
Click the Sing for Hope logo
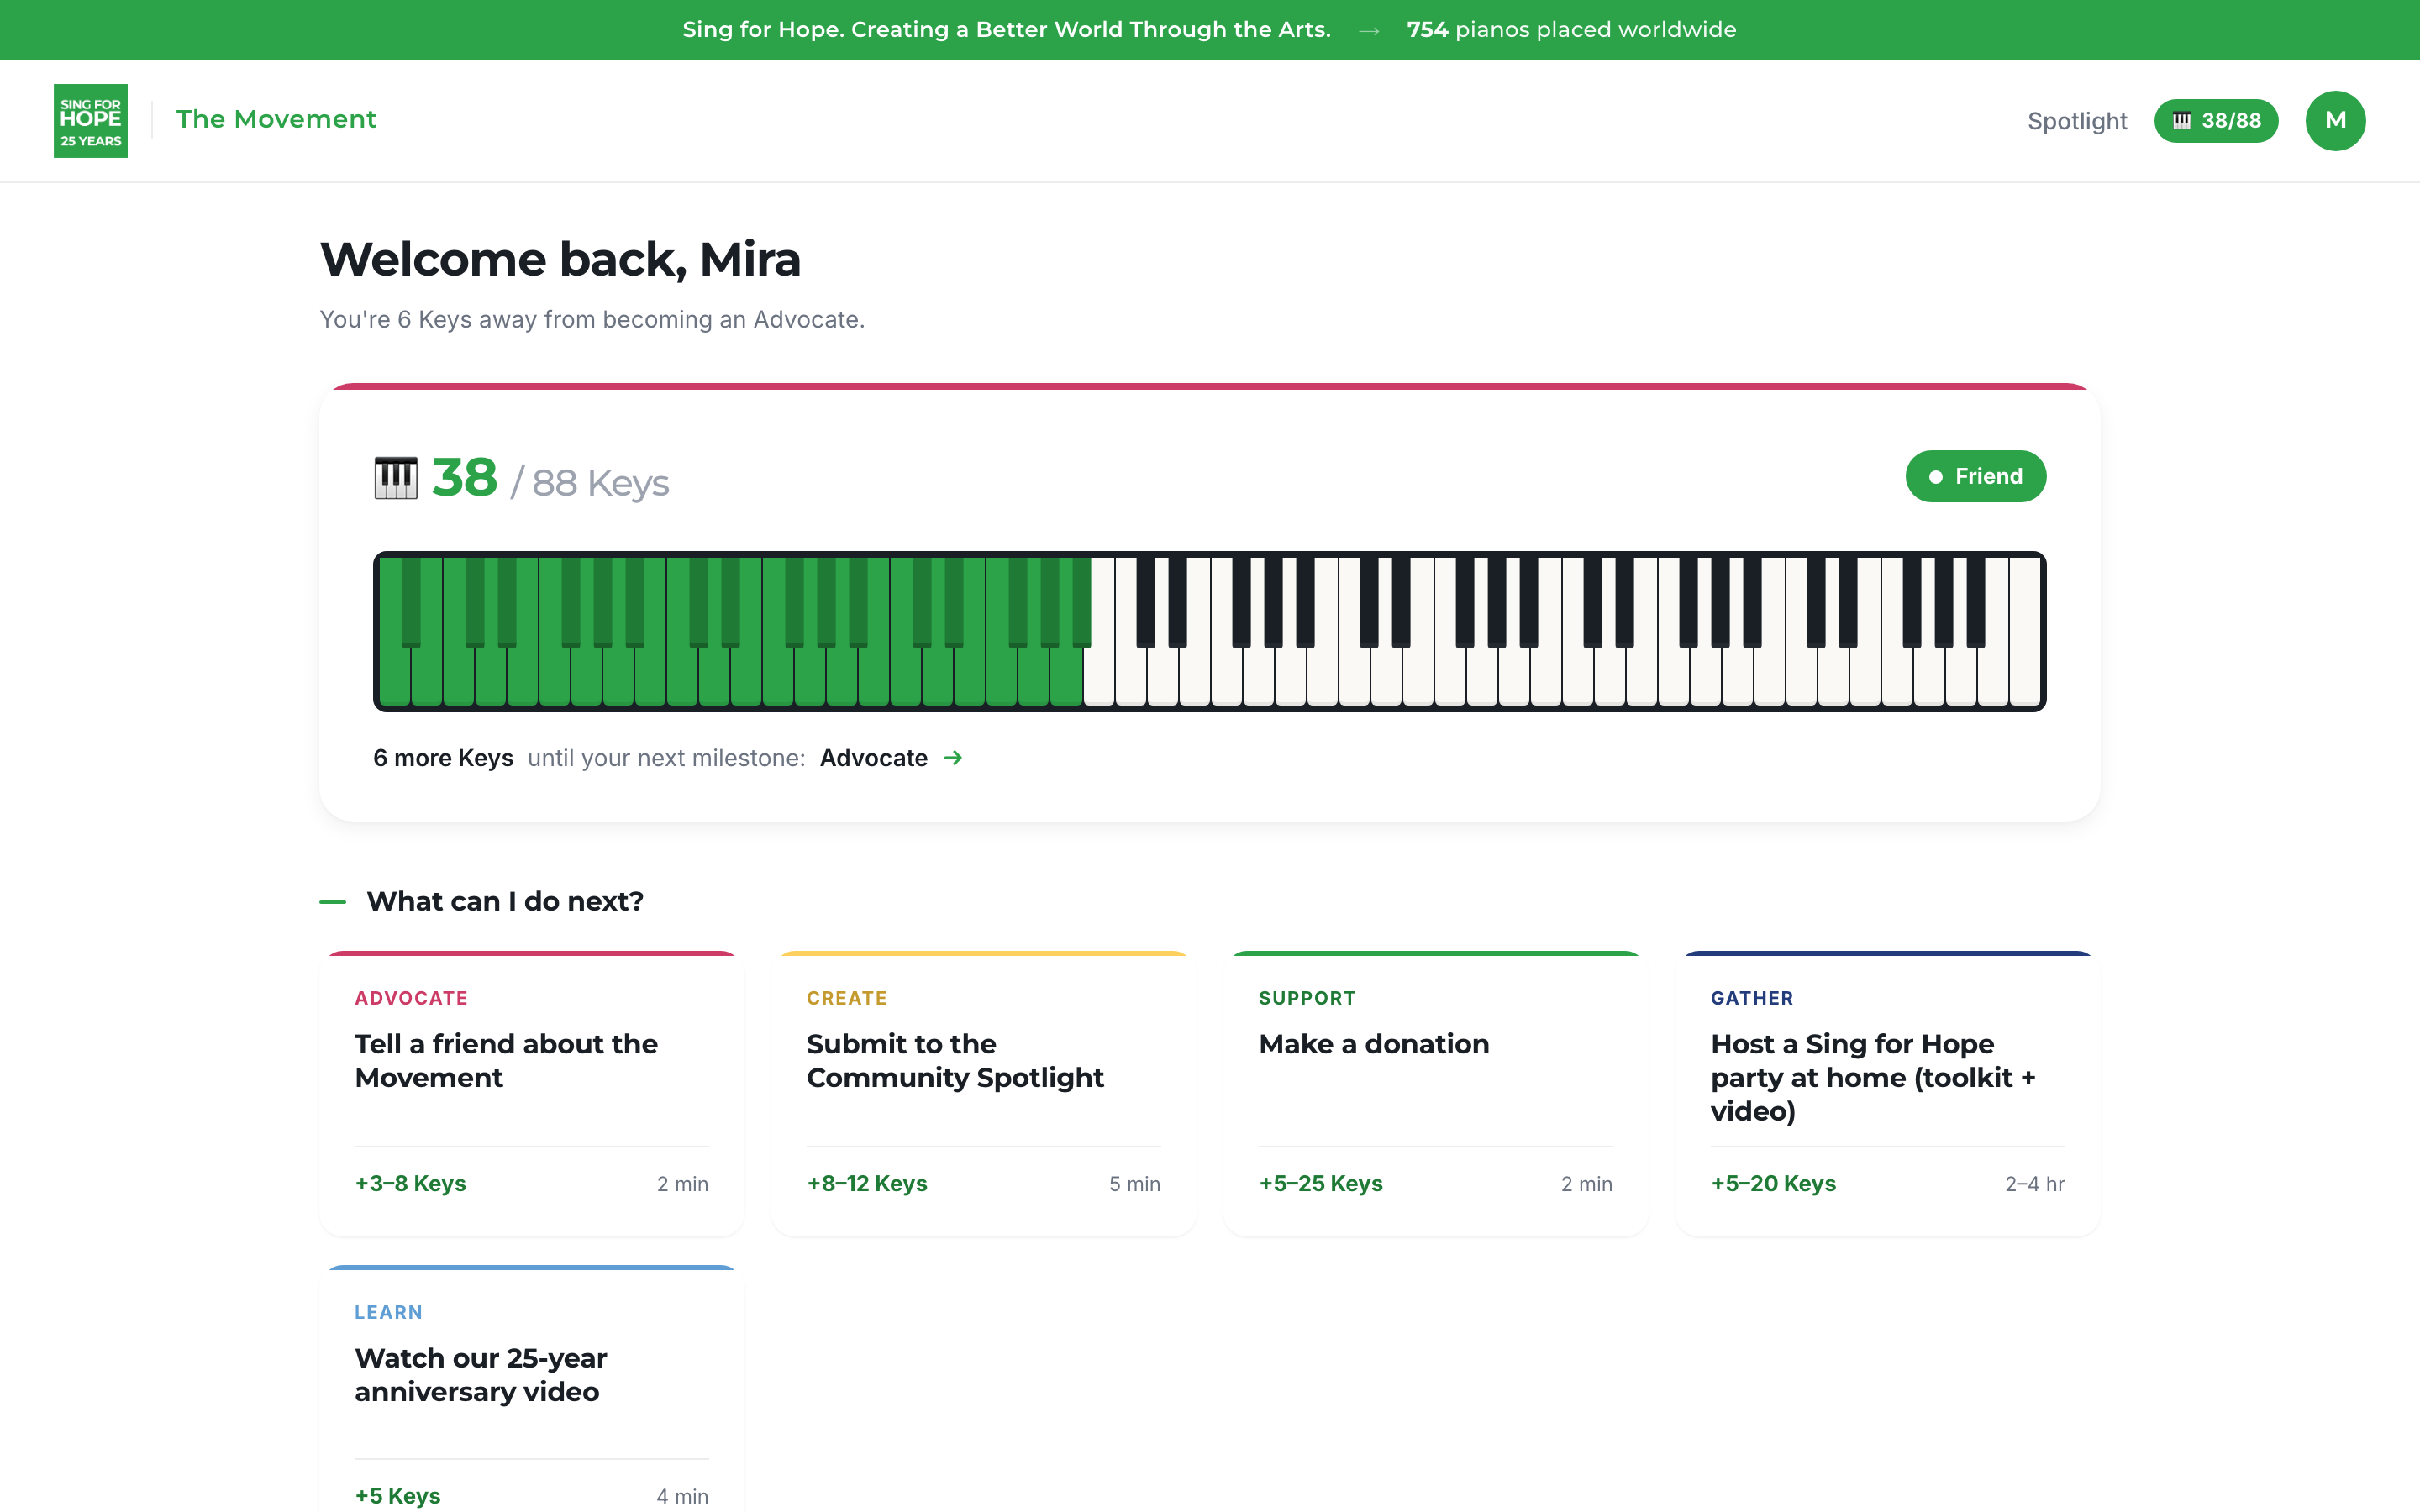tap(90, 121)
